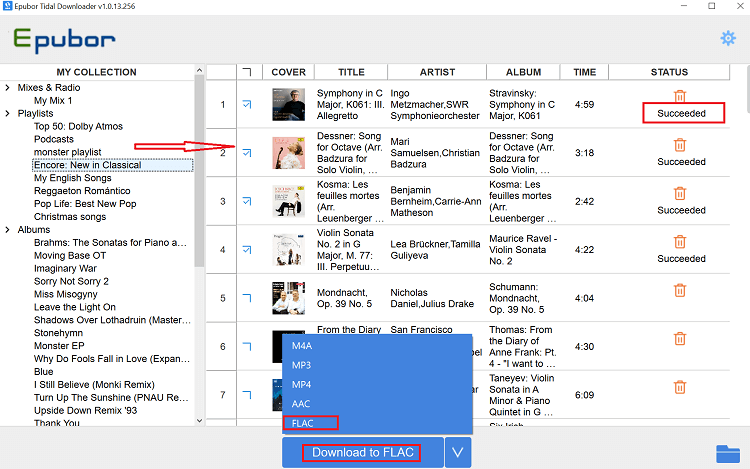Sort by the TIME column header
The height and width of the screenshot is (469, 750).
tap(585, 72)
